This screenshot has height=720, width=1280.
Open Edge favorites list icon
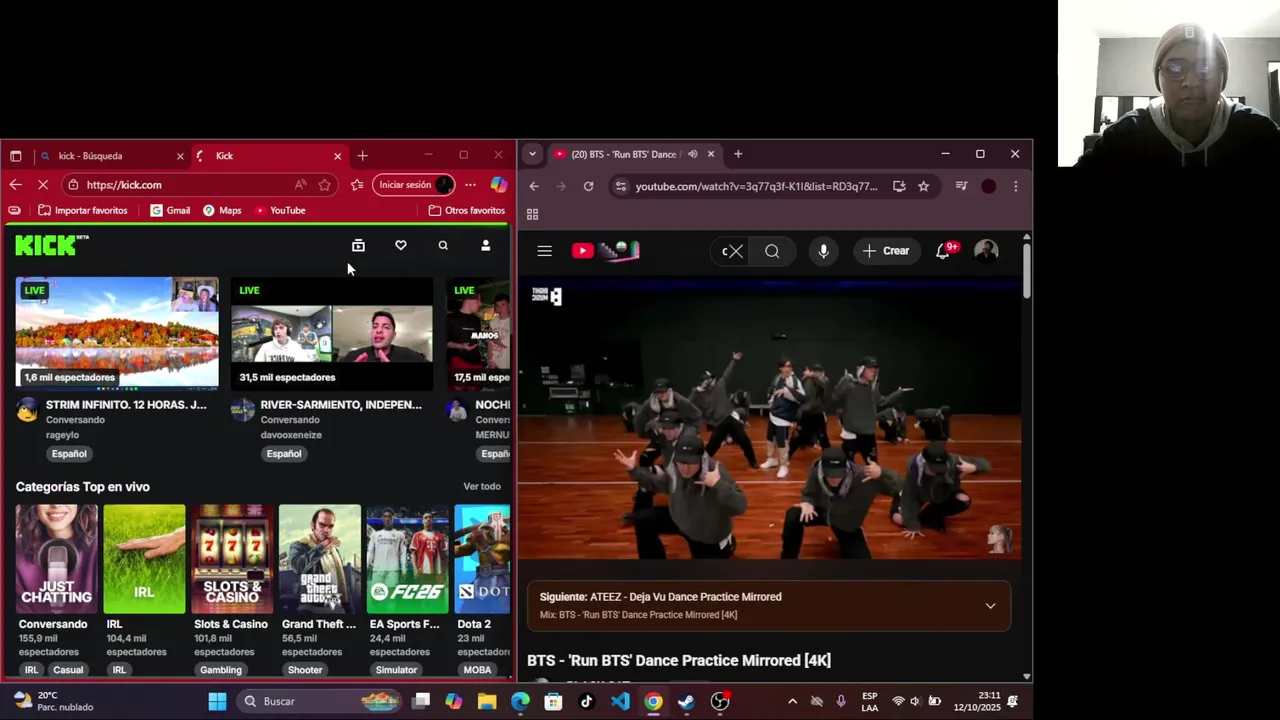[357, 185]
